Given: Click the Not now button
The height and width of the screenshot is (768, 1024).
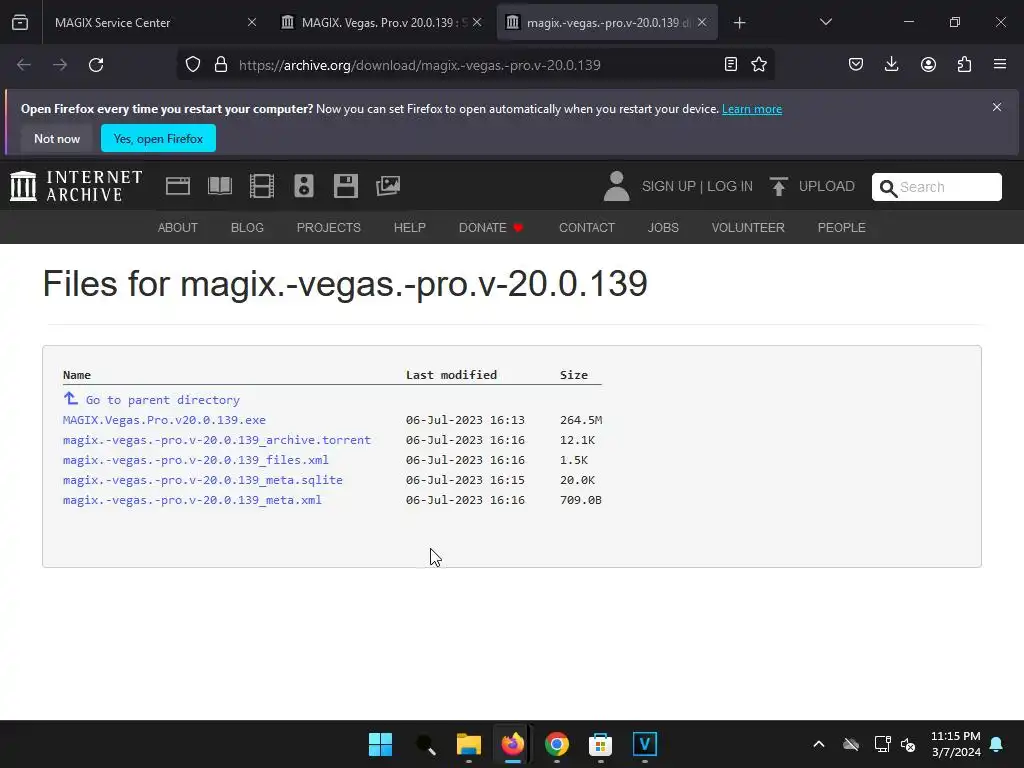Looking at the screenshot, I should (57, 138).
